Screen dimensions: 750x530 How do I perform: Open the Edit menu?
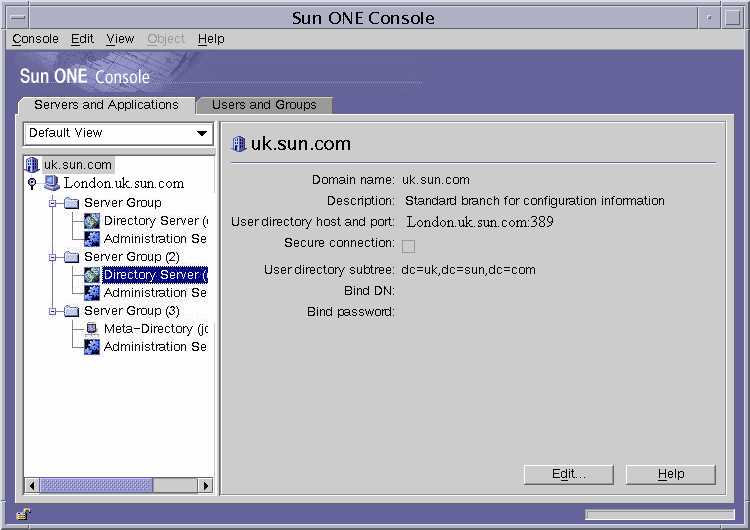coord(82,39)
